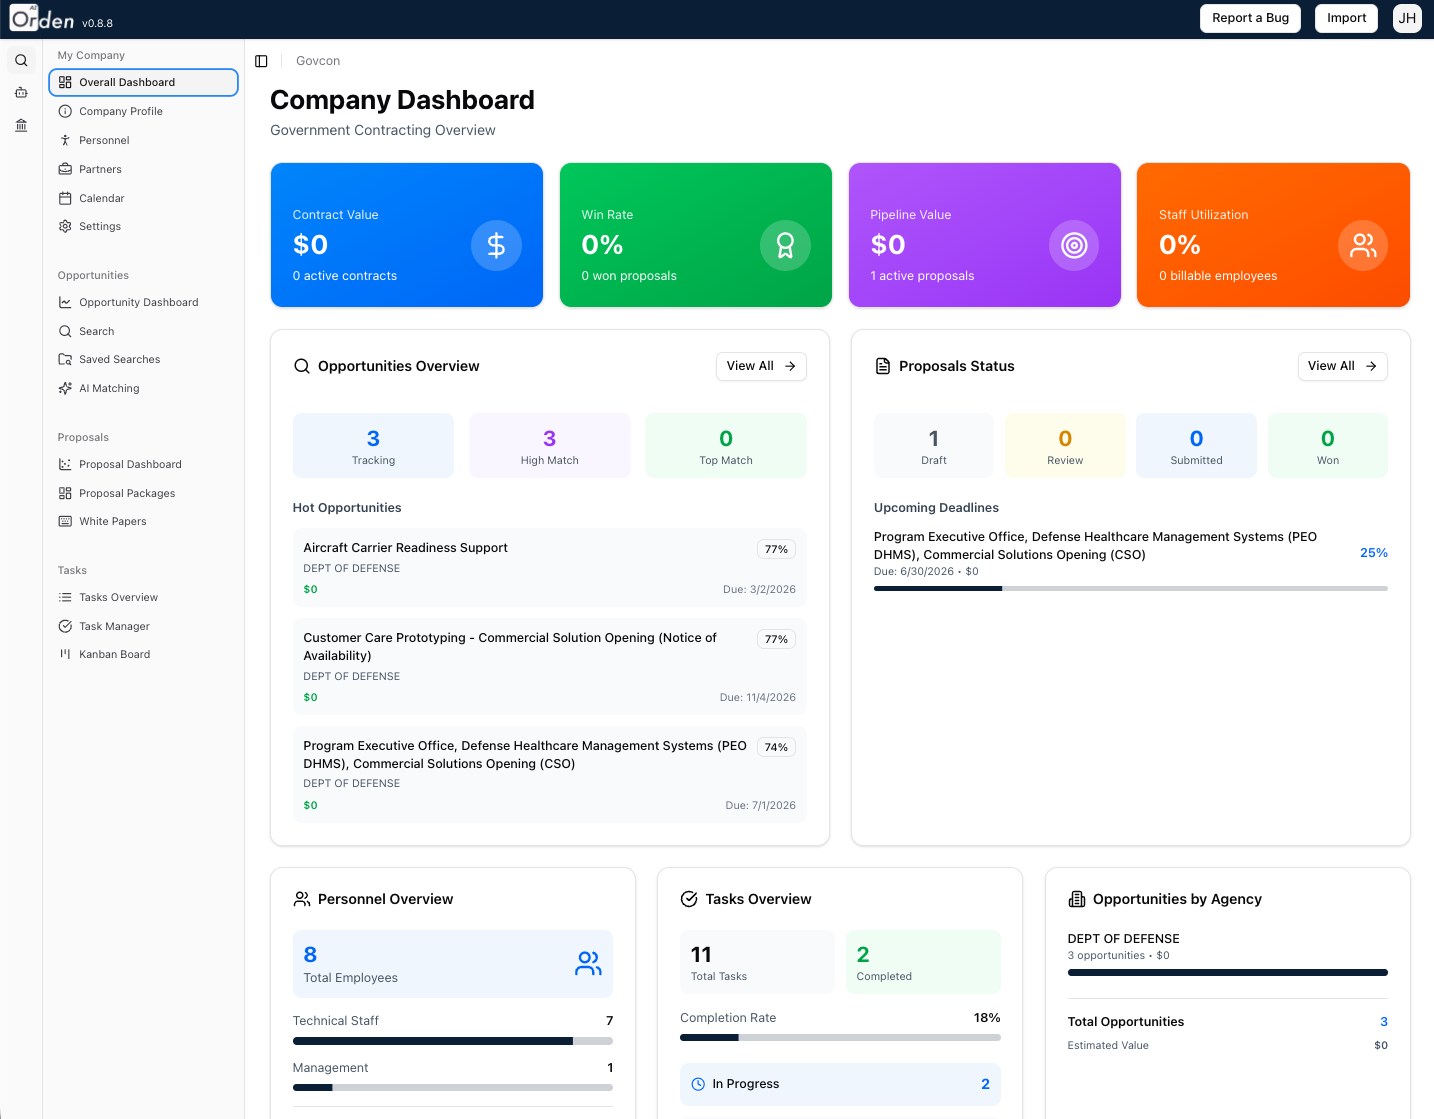Click the Contract Value dollar icon
The height and width of the screenshot is (1119, 1434).
coord(496,245)
